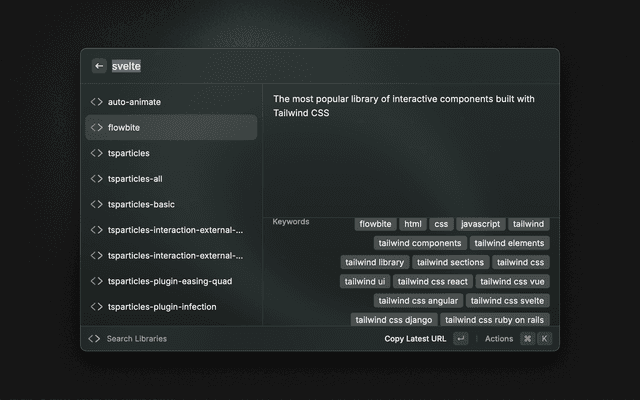Click the svelte search input field
640x400 pixels.
pos(300,66)
